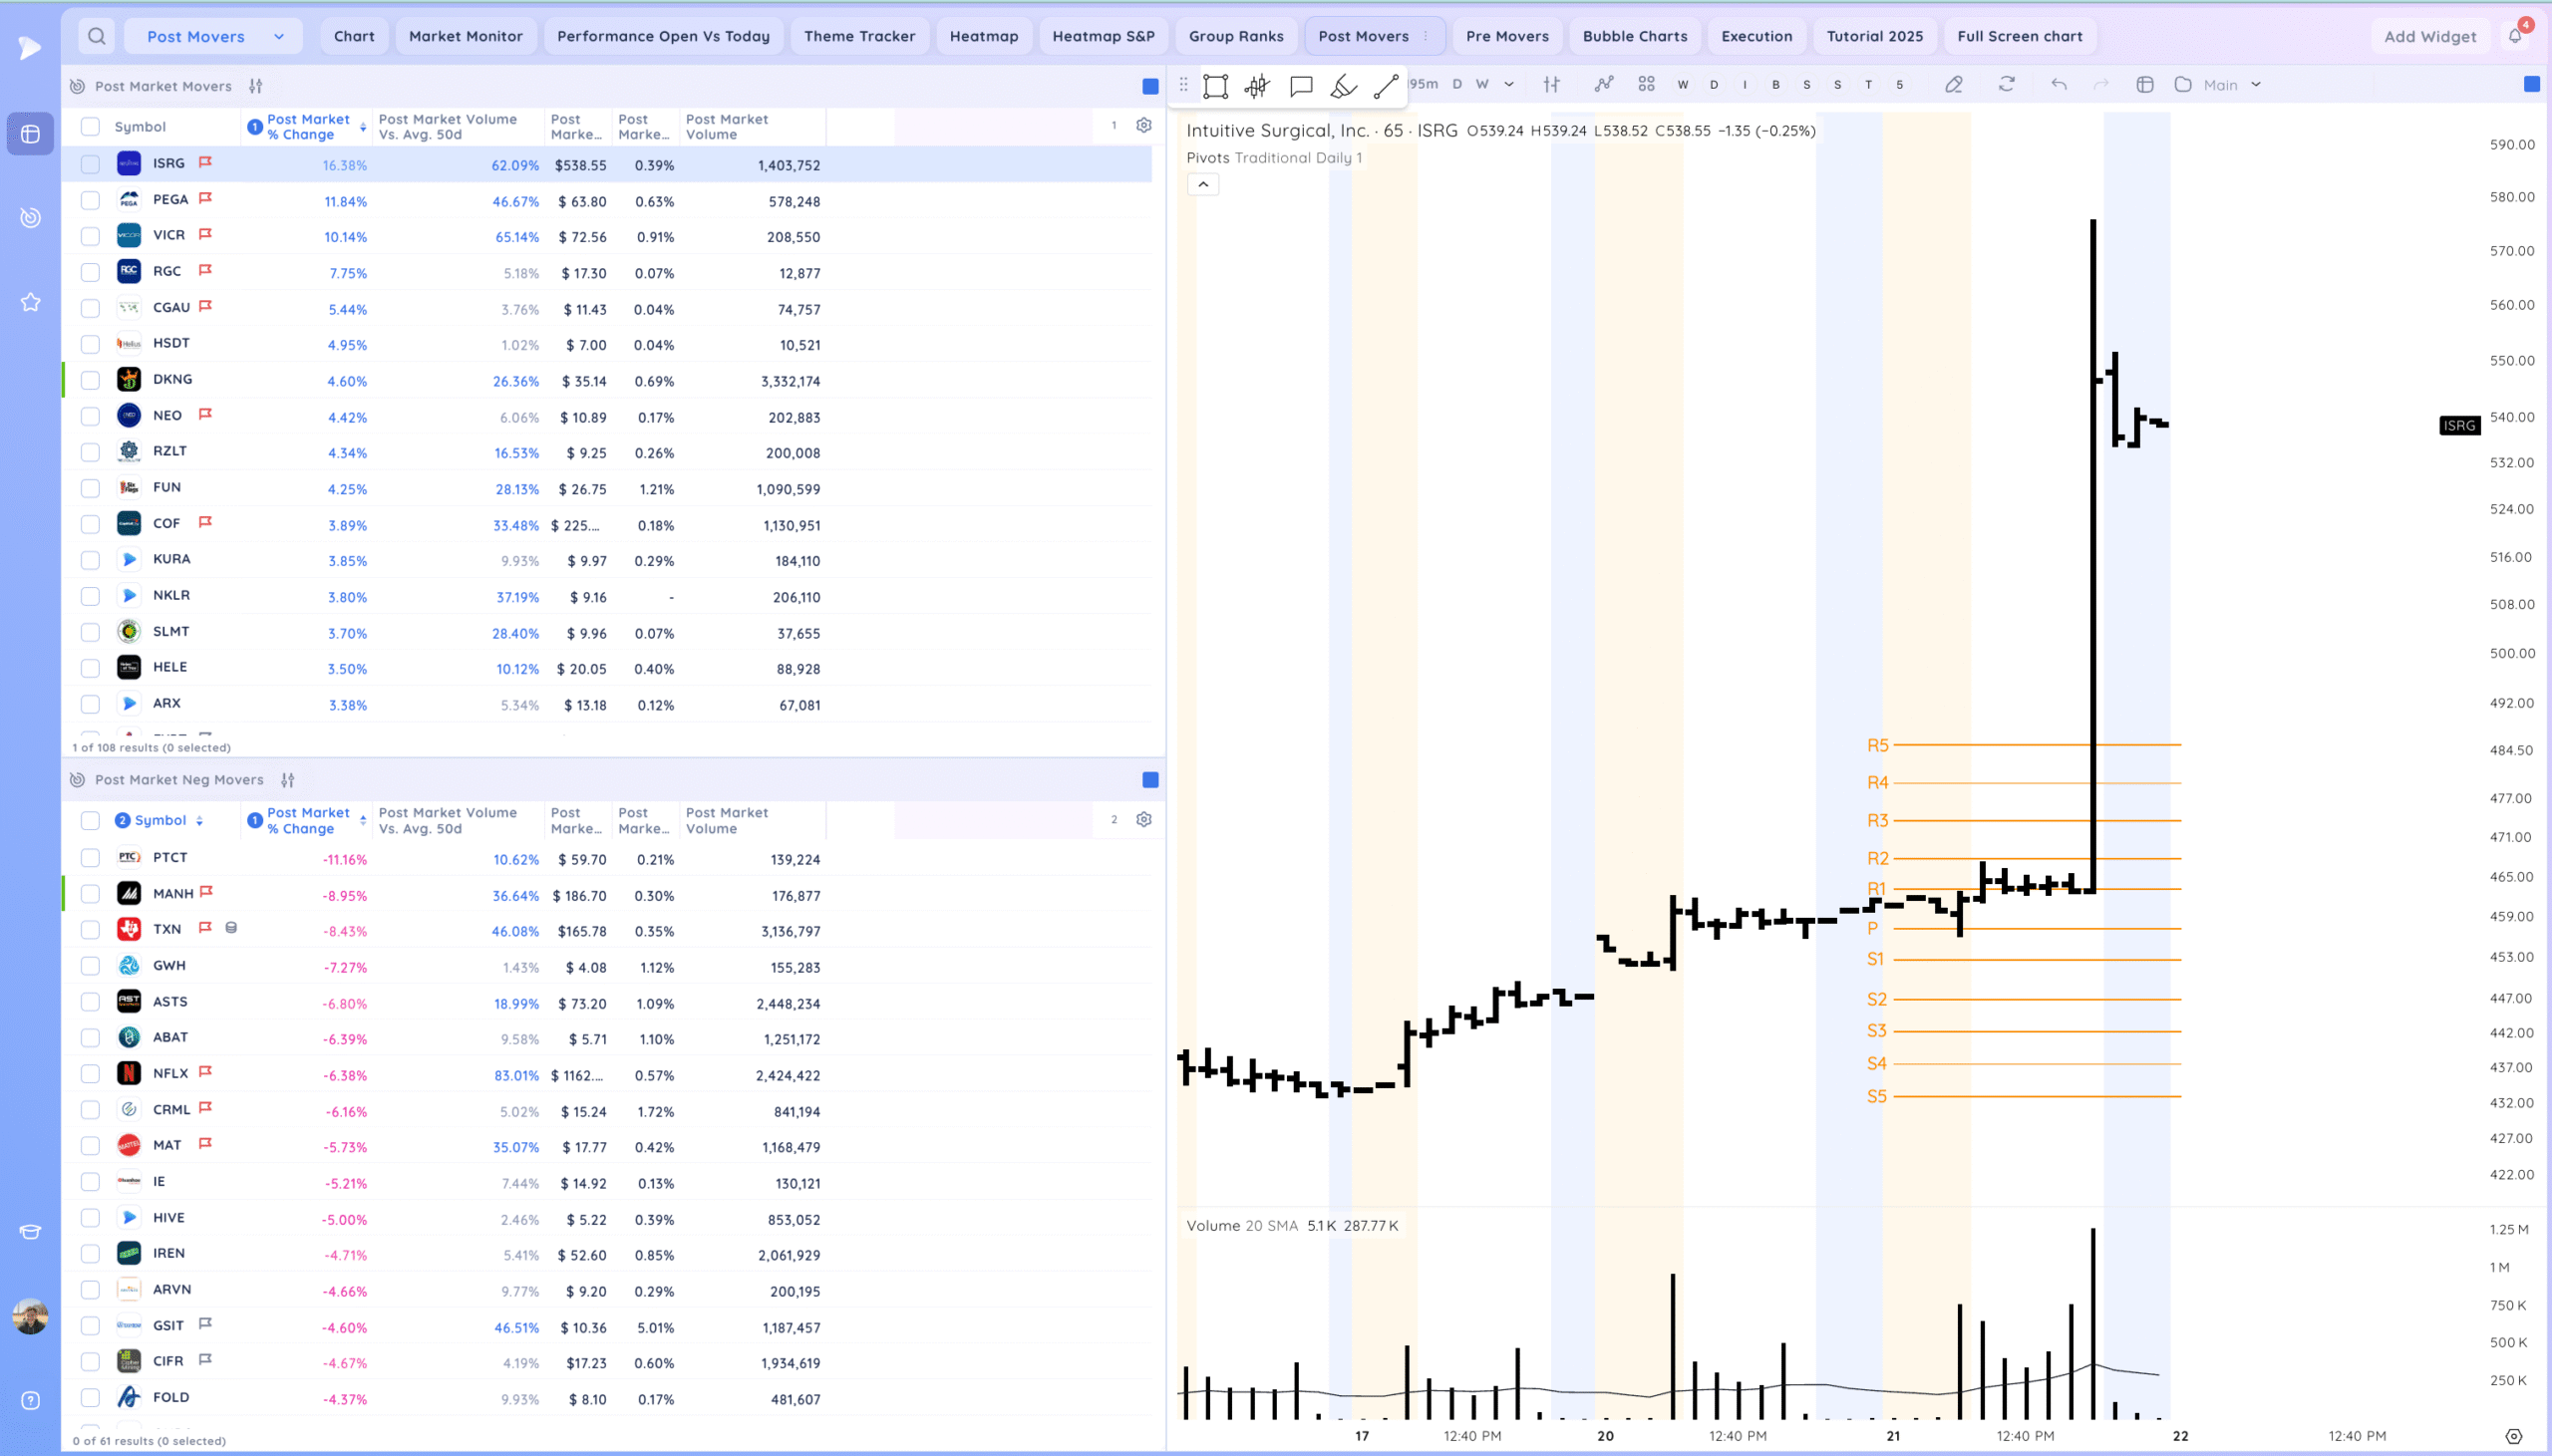Open filter settings for Post Market Movers

point(256,86)
